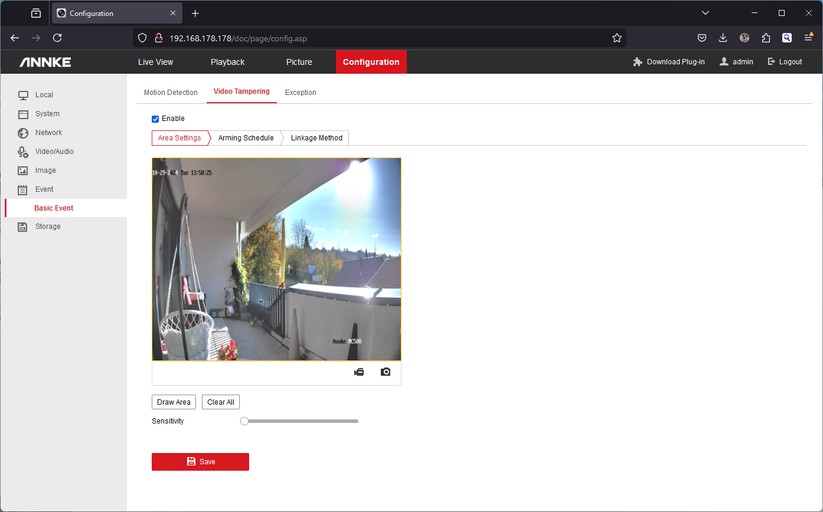The image size is (823, 512).
Task: Click the Sensitivity slider track
Action: (x=300, y=421)
